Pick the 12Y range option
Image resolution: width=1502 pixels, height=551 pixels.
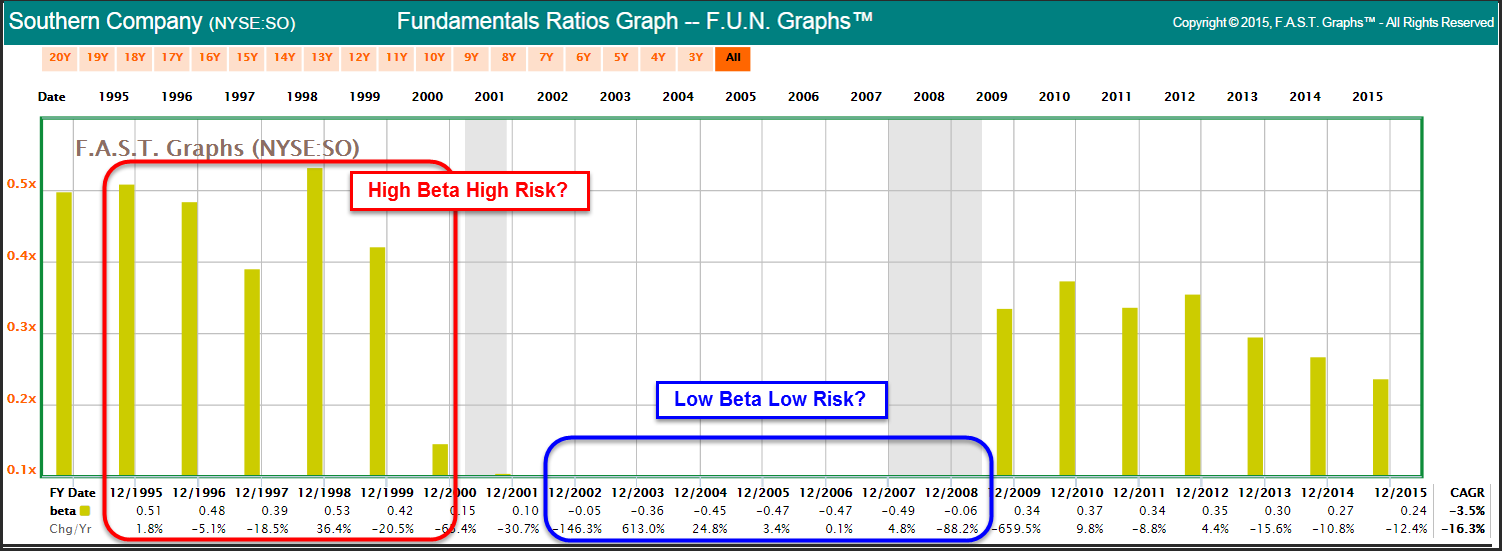[x=359, y=58]
